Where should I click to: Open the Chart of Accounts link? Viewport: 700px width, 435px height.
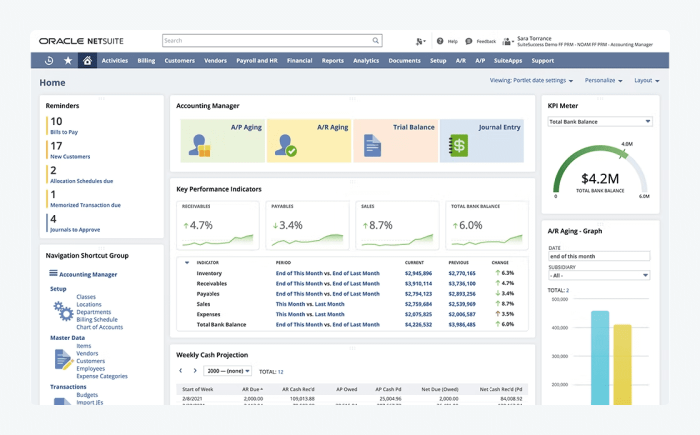(100, 327)
